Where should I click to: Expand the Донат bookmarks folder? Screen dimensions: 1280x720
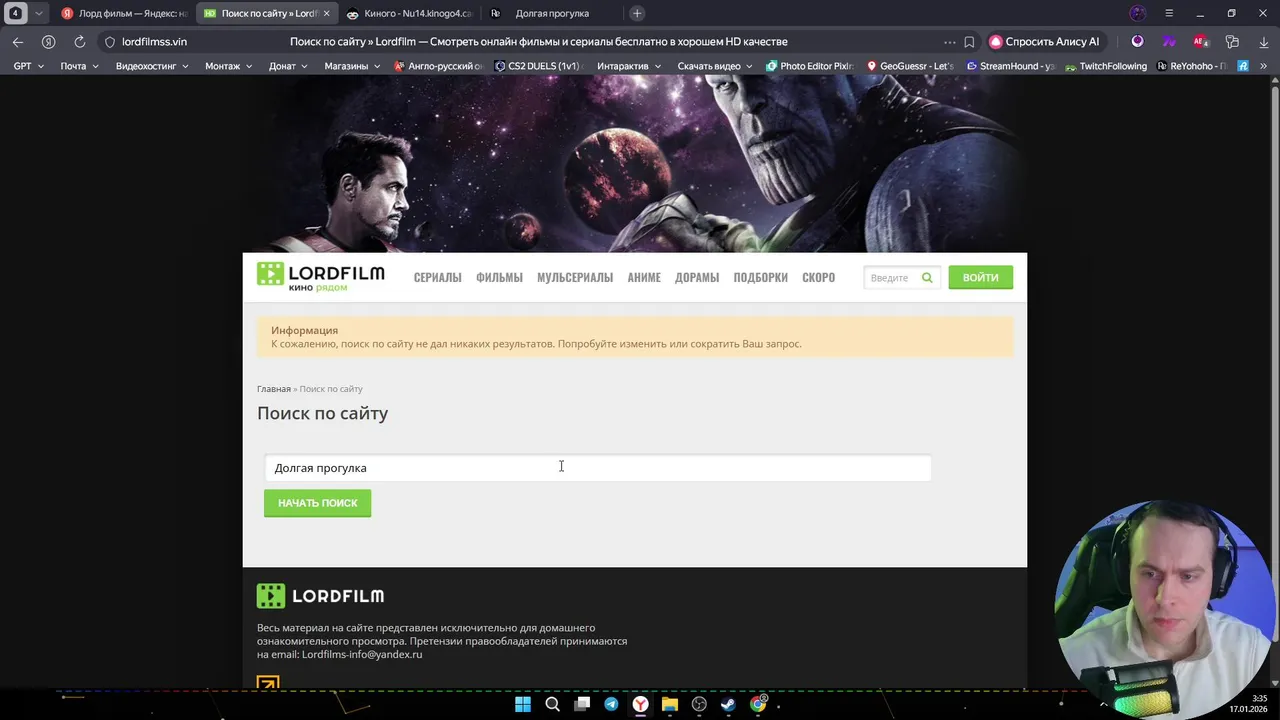[x=288, y=66]
